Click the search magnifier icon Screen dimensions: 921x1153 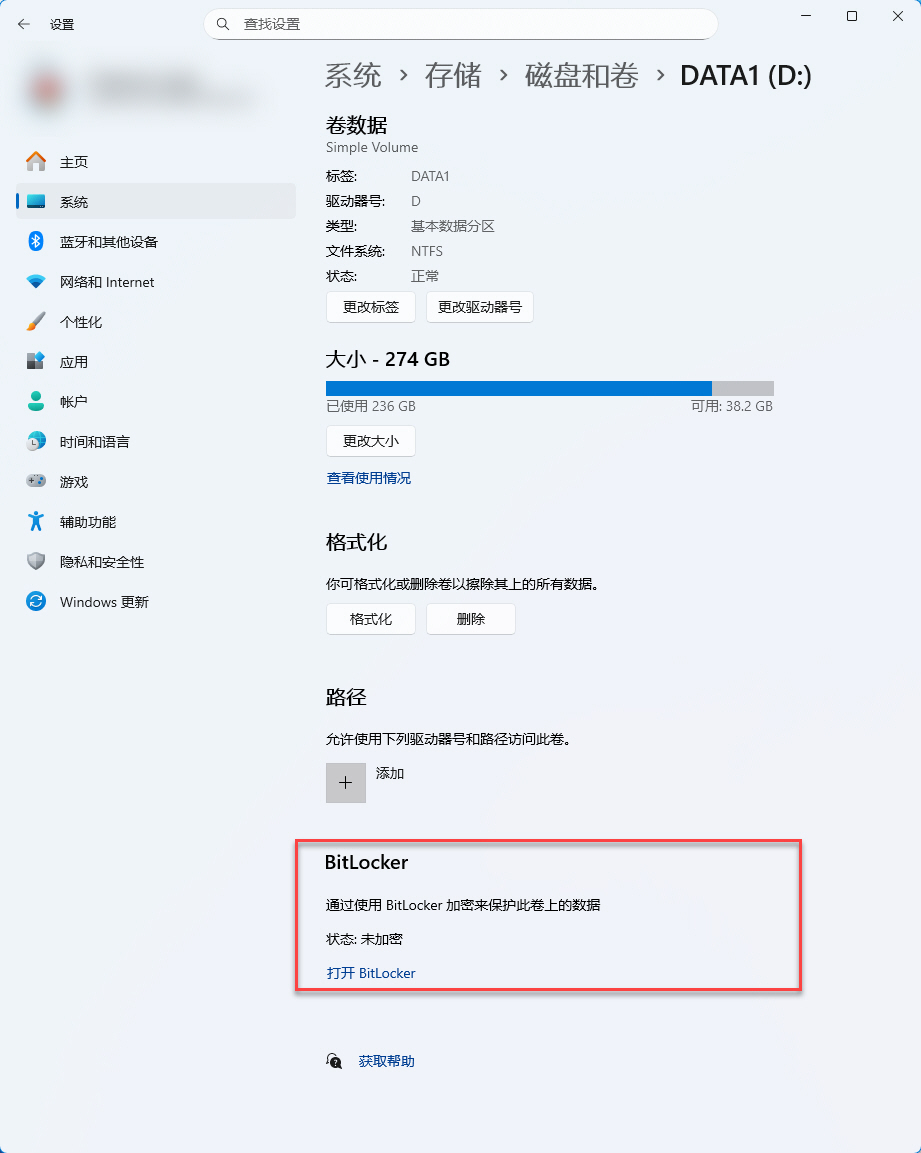point(223,24)
